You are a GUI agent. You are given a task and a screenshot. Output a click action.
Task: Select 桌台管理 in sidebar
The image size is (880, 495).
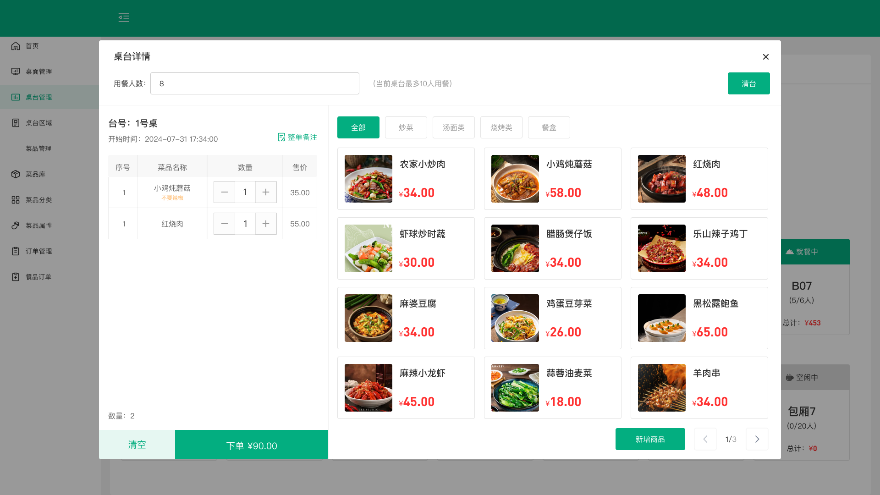50,97
